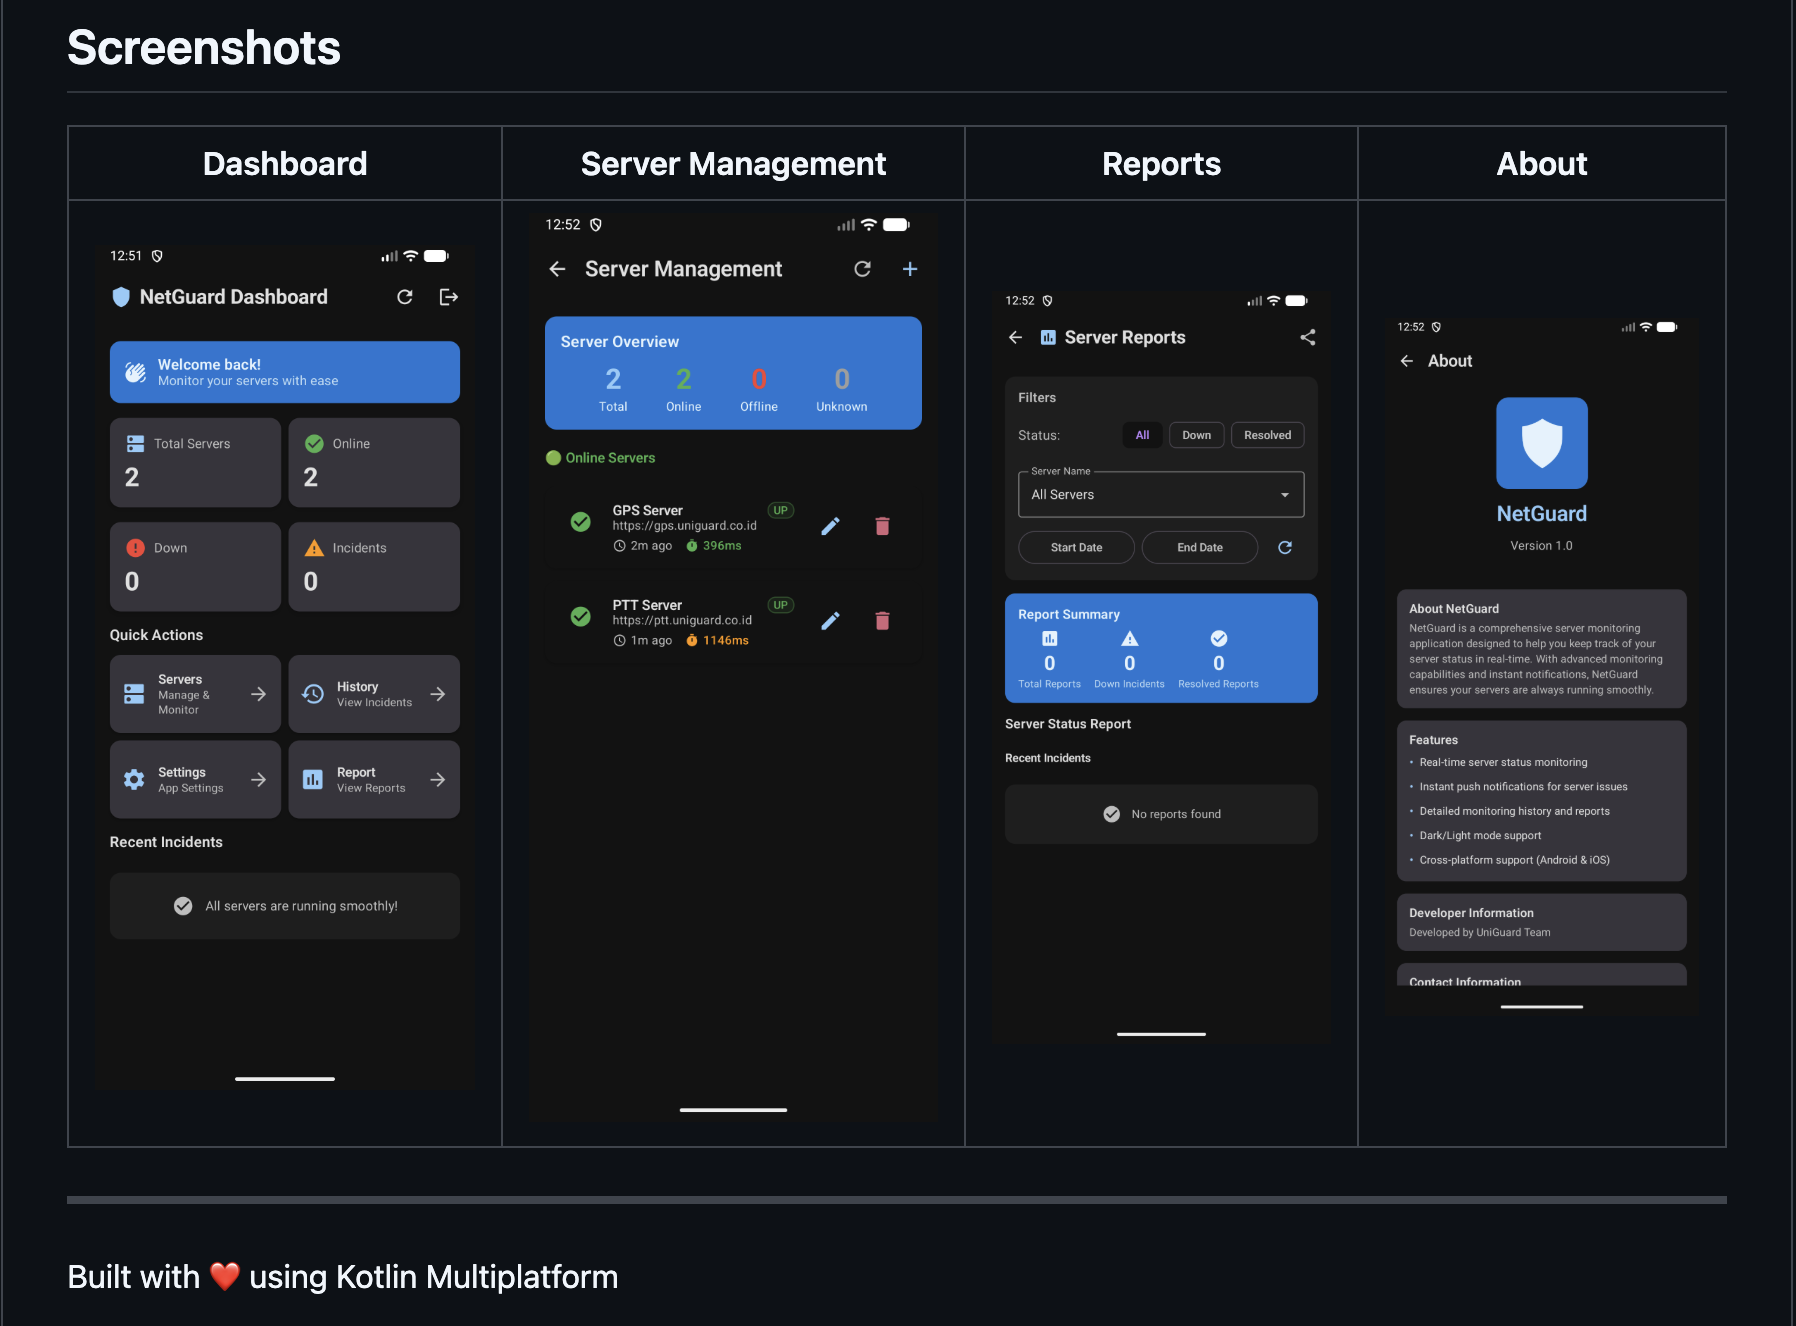This screenshot has width=1796, height=1326.
Task: Open the Servers quick action card
Action: pyautogui.click(x=195, y=694)
